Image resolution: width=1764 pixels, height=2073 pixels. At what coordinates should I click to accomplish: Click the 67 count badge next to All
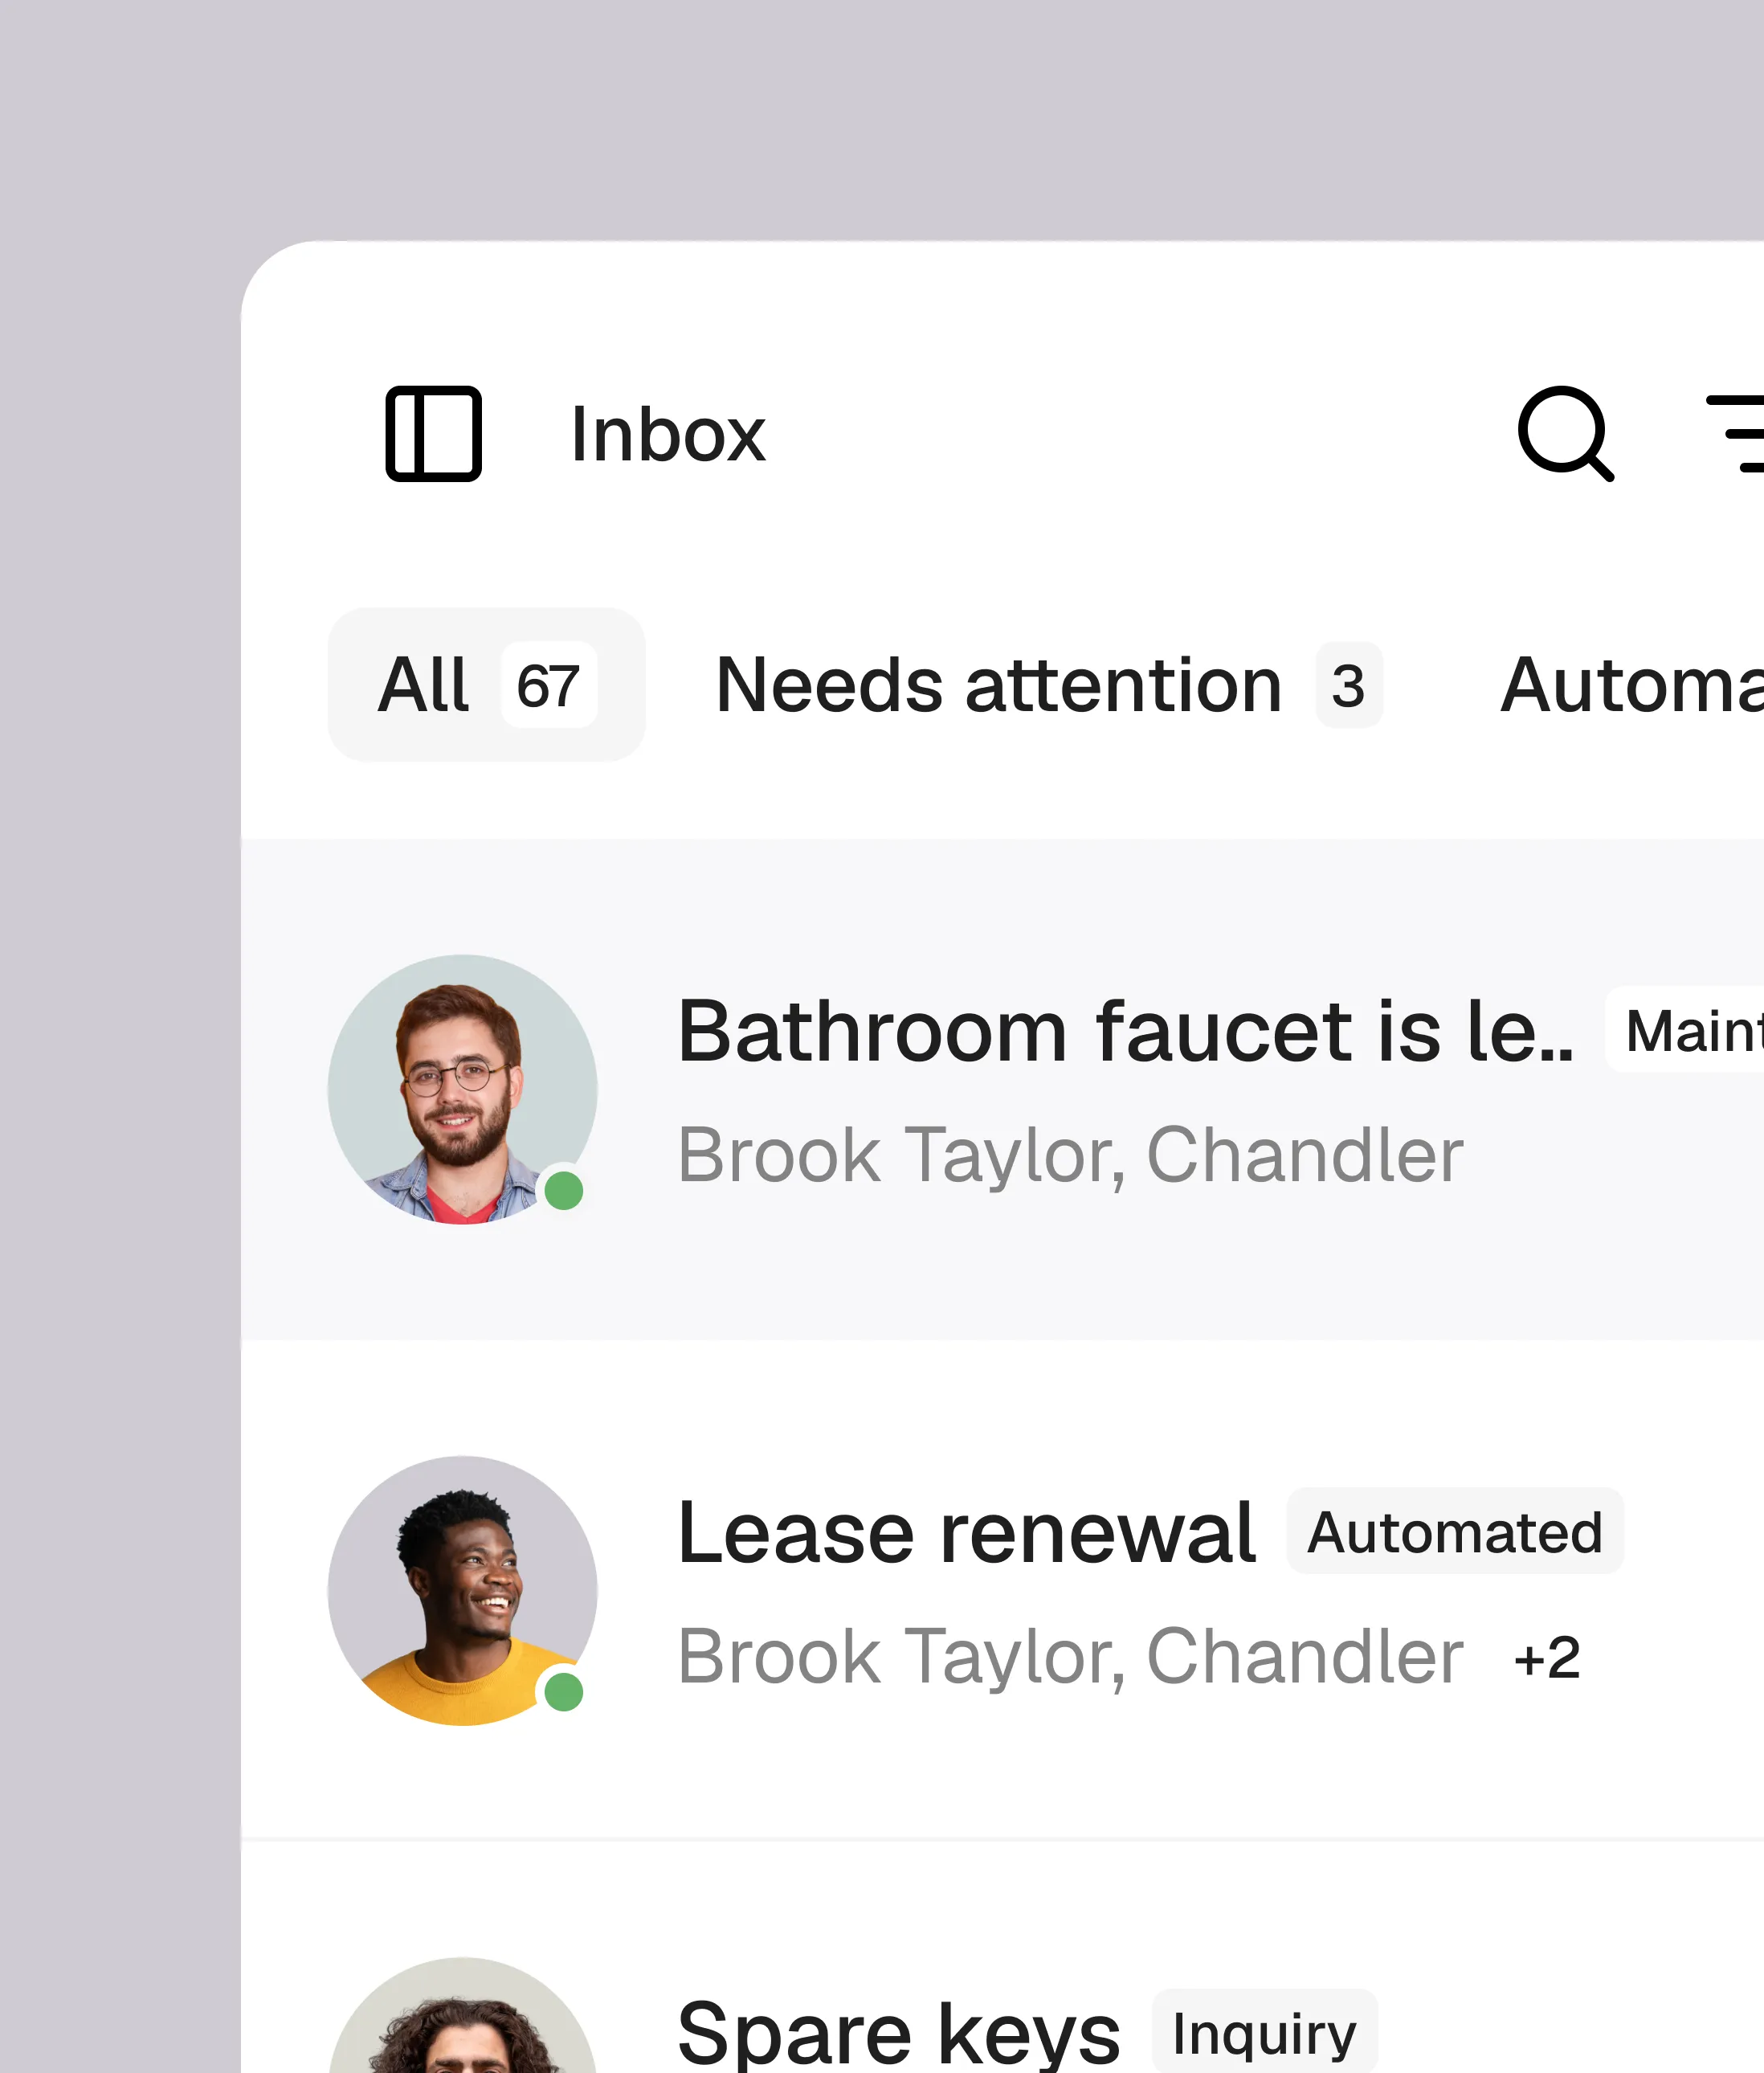pos(548,684)
